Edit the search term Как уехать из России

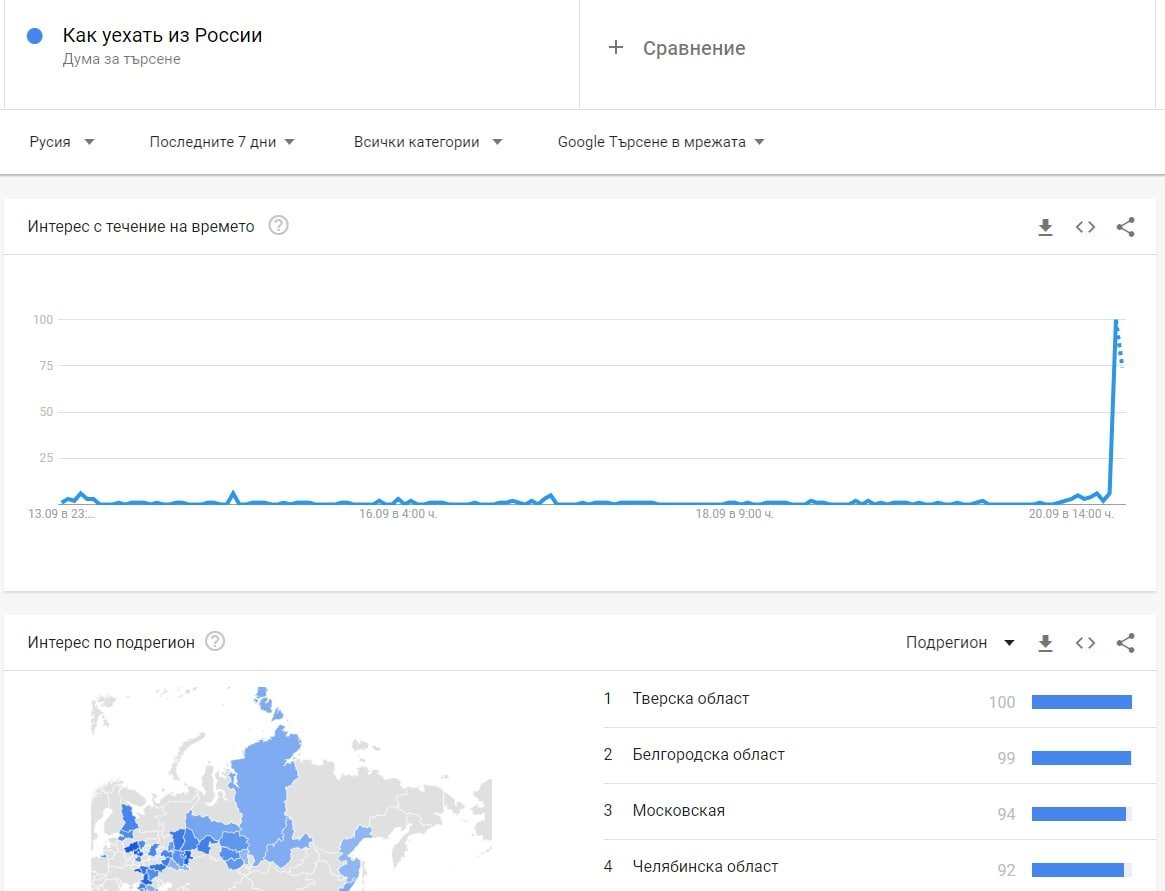pyautogui.click(x=162, y=36)
